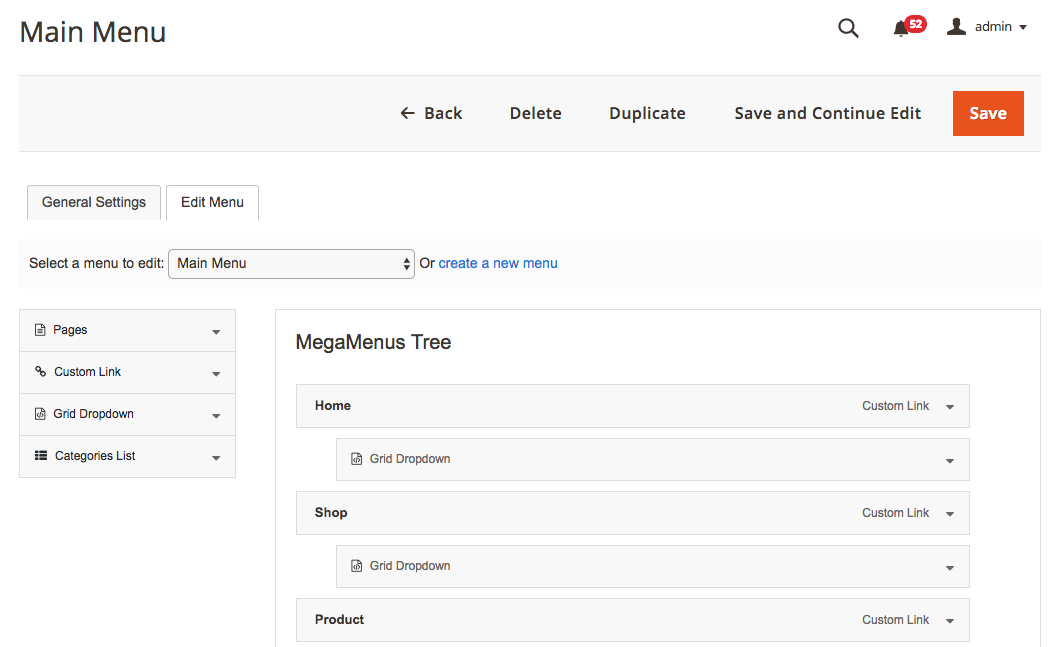
Task: Open the notifications bell icon
Action: (x=901, y=28)
